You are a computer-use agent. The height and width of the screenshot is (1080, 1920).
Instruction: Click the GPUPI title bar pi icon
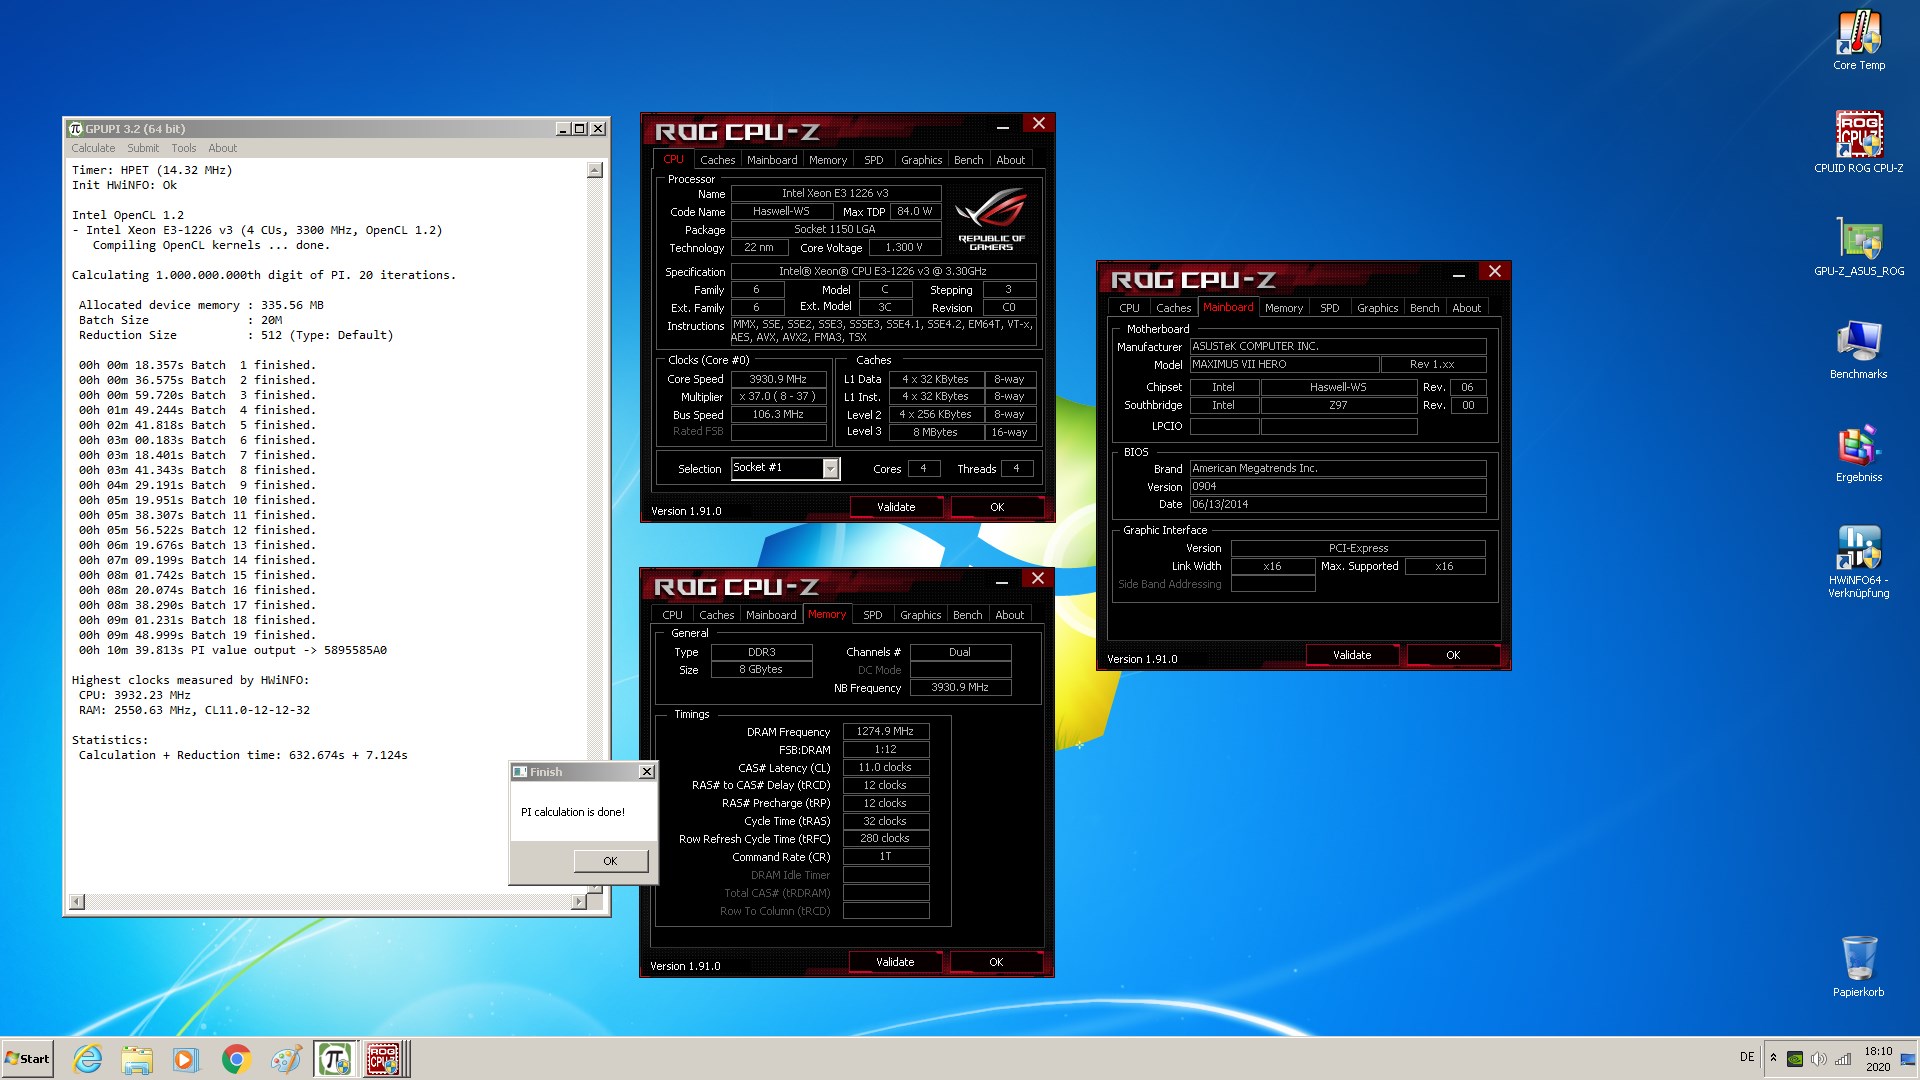point(75,128)
